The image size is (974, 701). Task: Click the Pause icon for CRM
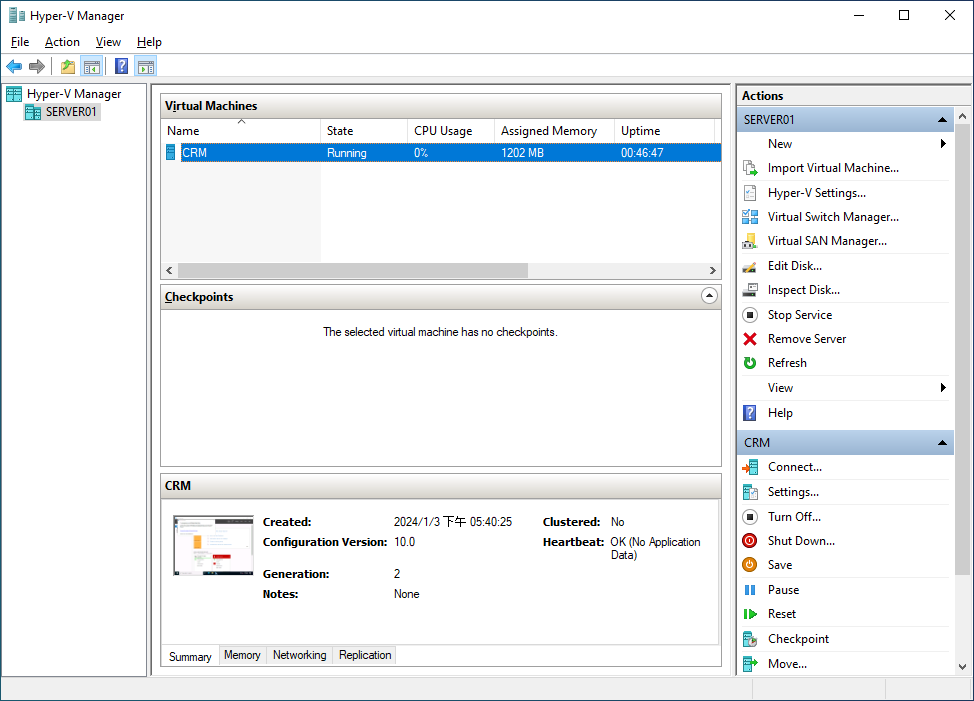(750, 590)
